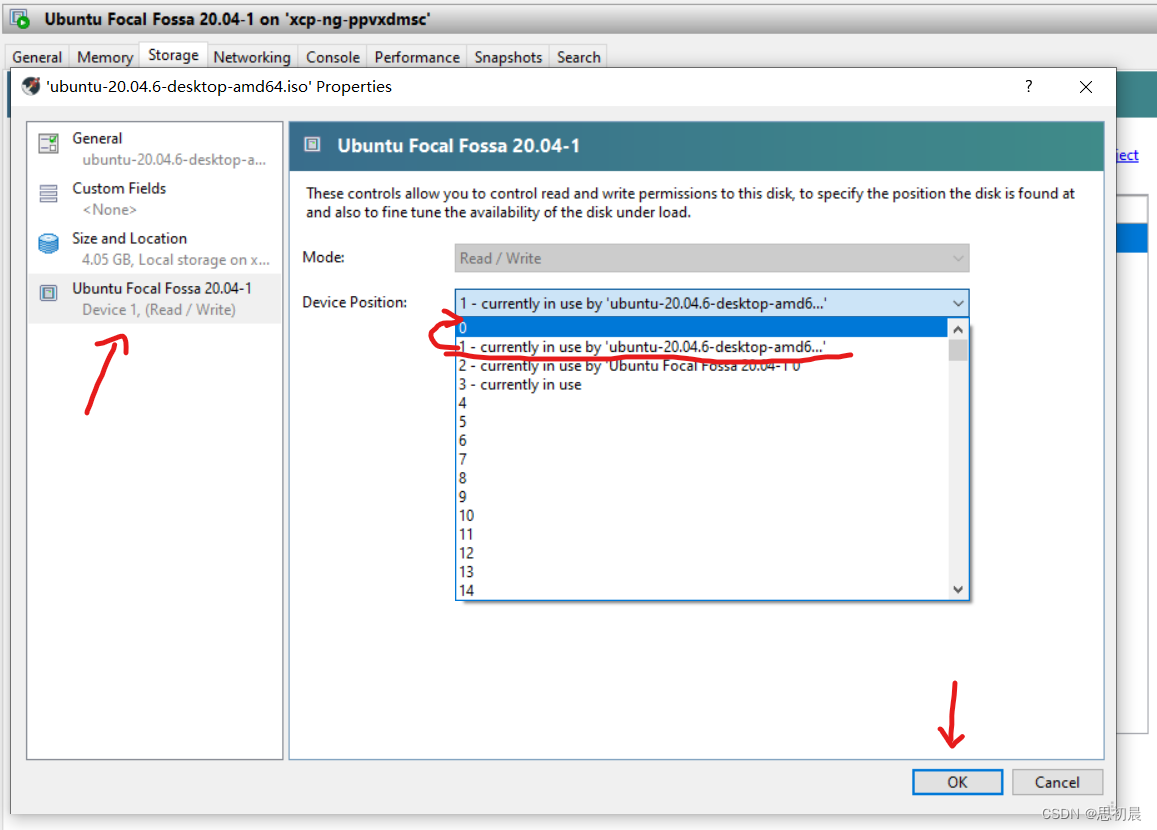Choose device position 11
1157x830 pixels.
pos(702,534)
